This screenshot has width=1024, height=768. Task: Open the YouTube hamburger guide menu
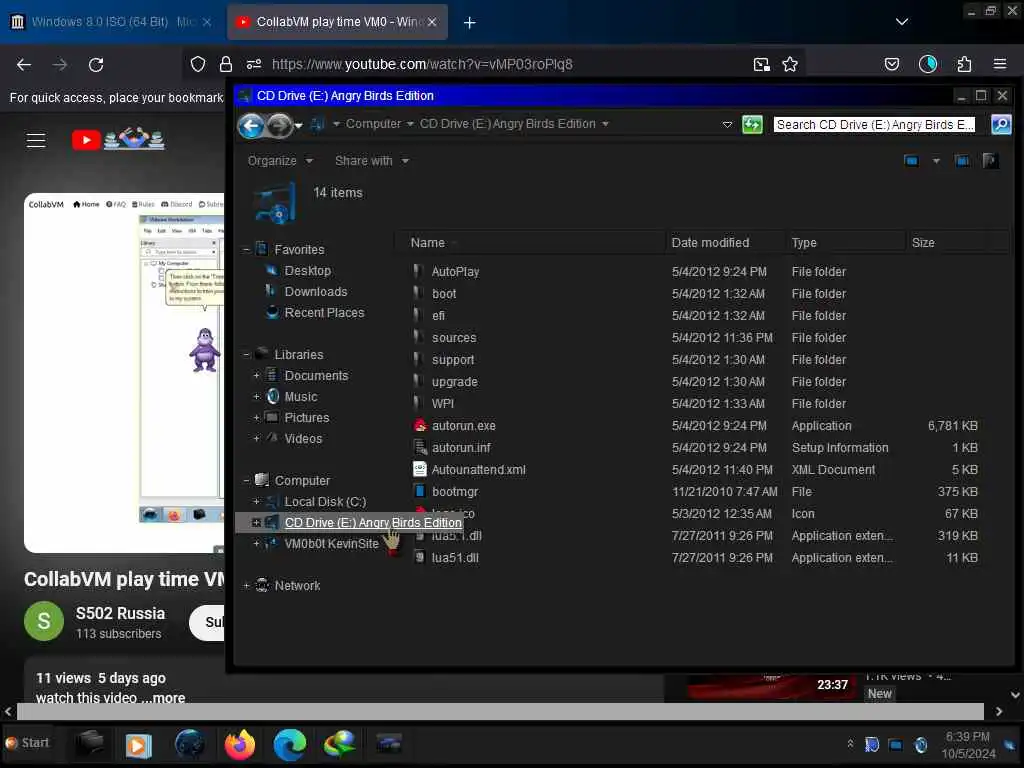(x=36, y=140)
